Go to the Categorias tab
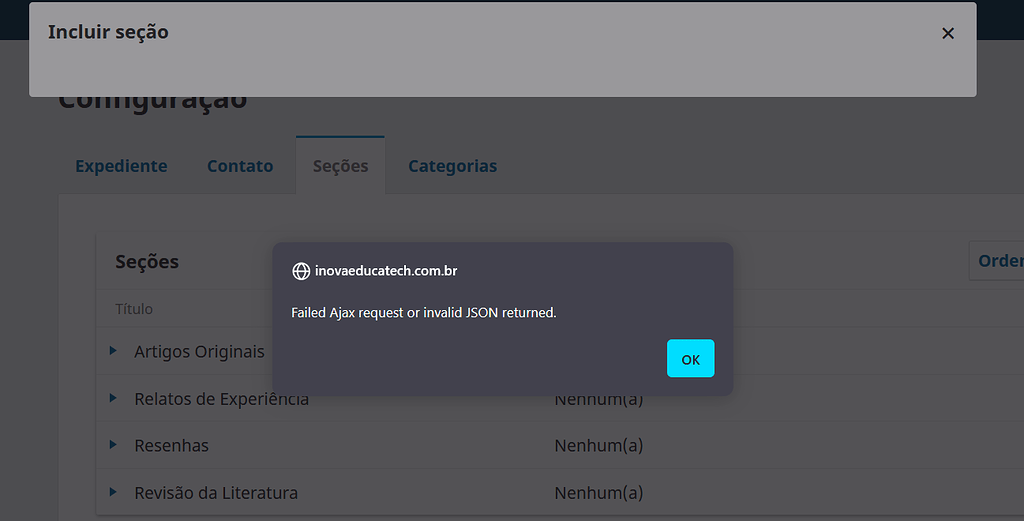The height and width of the screenshot is (521, 1024). 452,166
